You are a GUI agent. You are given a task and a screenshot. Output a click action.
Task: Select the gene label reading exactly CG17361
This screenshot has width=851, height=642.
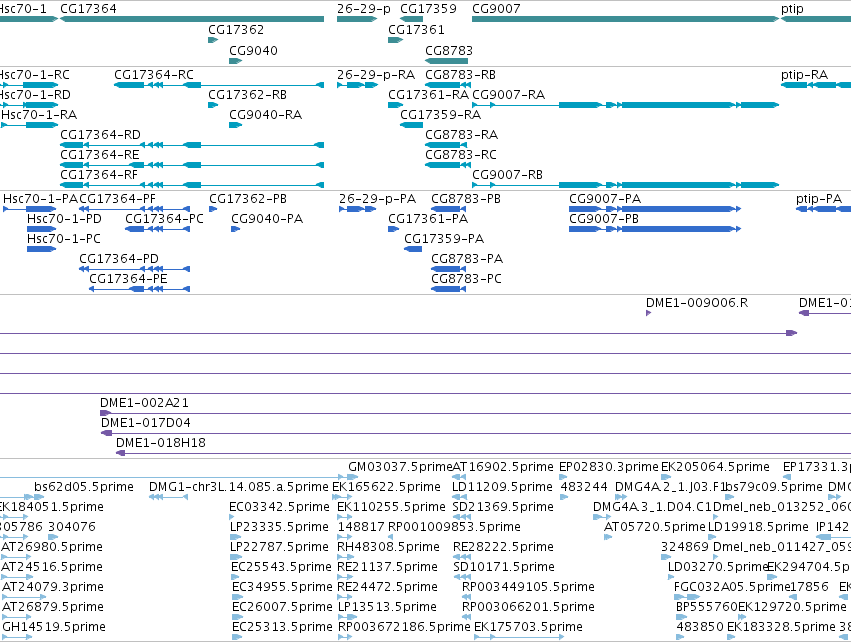(x=416, y=29)
